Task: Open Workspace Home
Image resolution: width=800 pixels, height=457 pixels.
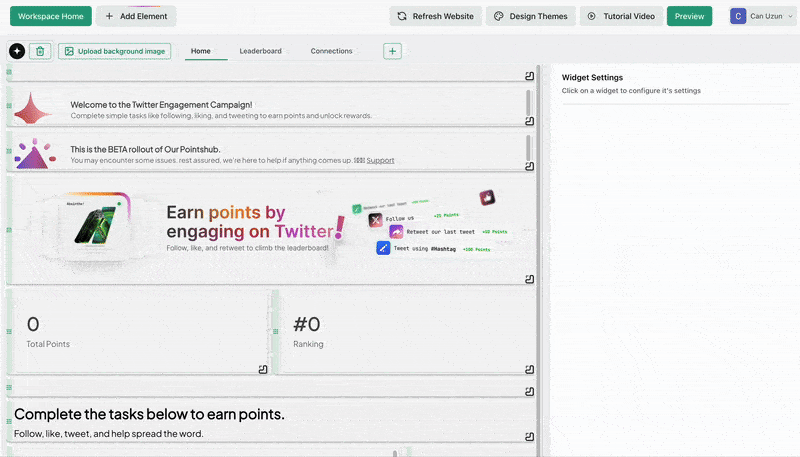Action: (x=51, y=16)
